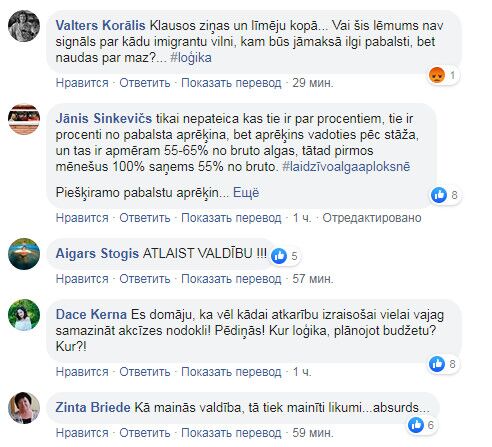Reply to Zinta Briede comment
This screenshot has width=492, height=447.
pyautogui.click(x=145, y=433)
